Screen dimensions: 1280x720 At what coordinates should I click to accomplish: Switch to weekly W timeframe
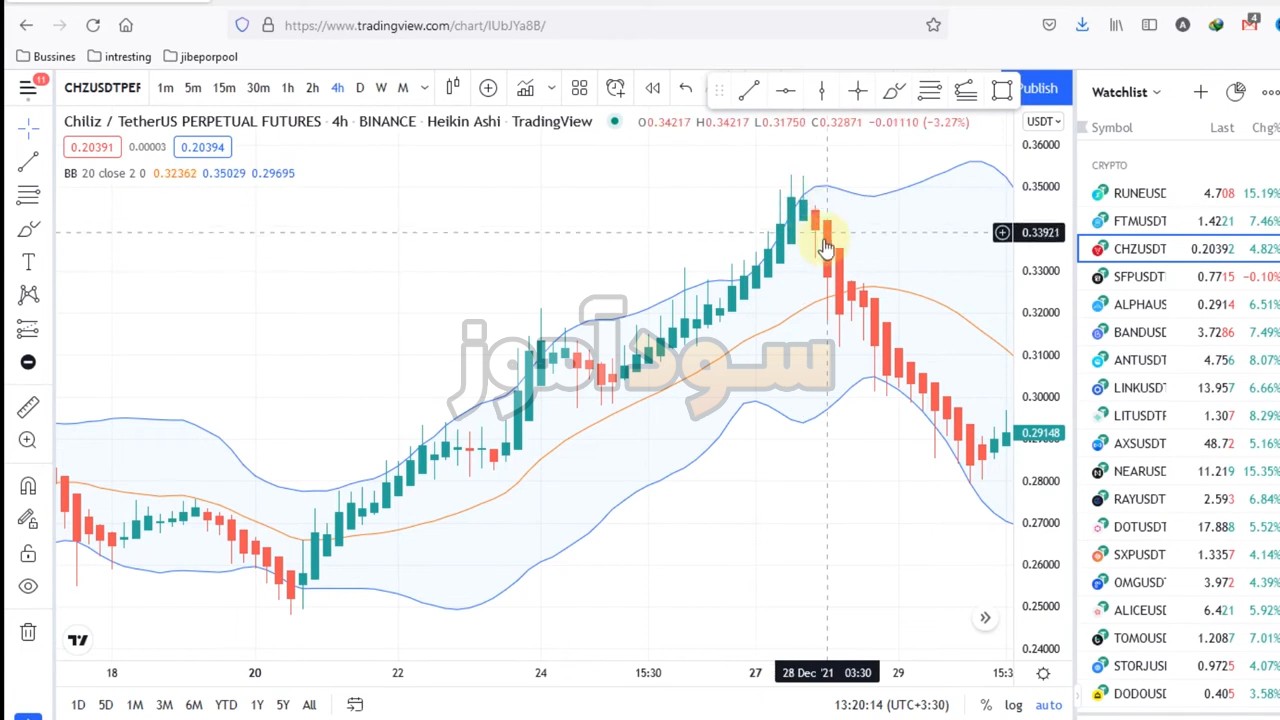[x=381, y=88]
